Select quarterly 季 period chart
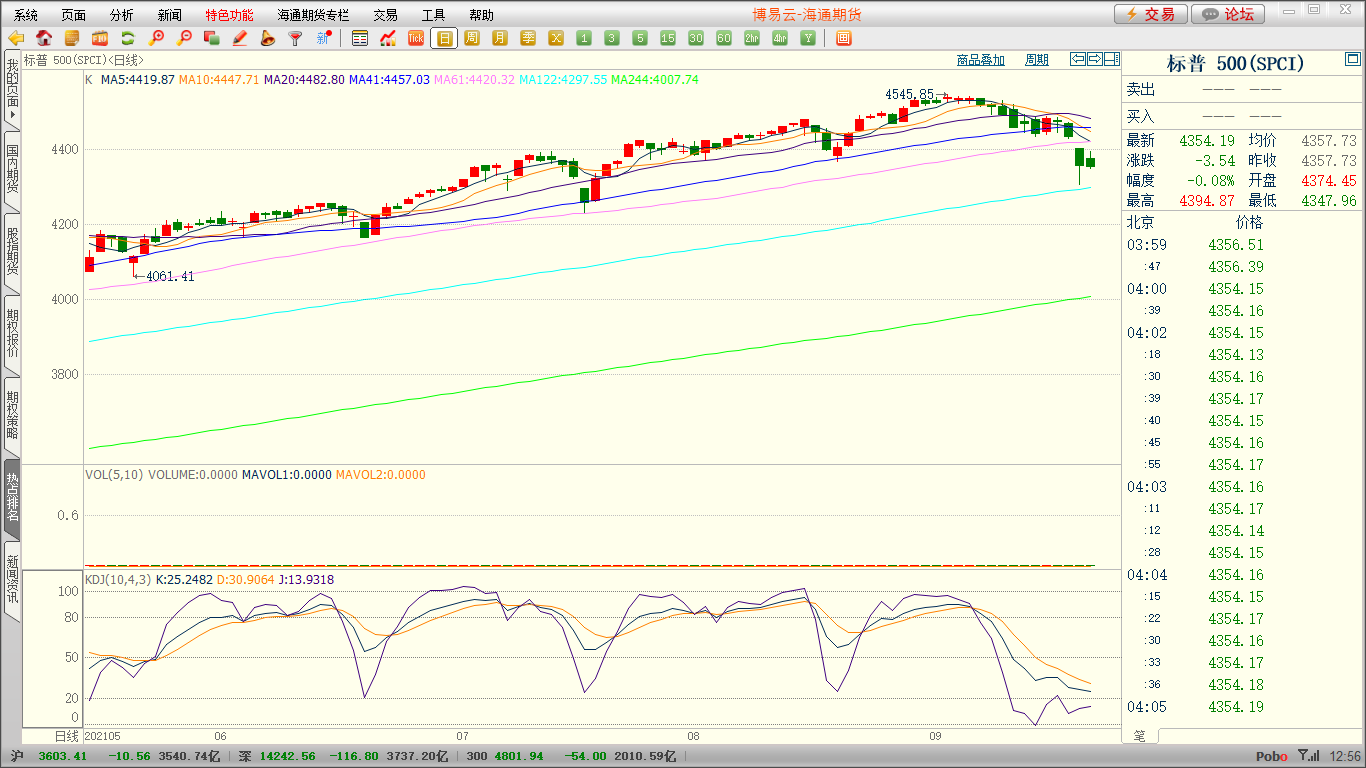Viewport: 1366px width, 768px height. 528,38
